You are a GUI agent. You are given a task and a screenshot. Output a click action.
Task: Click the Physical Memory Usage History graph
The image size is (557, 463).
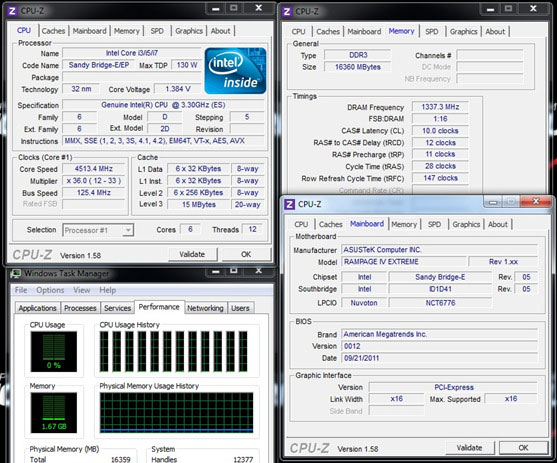[177, 413]
